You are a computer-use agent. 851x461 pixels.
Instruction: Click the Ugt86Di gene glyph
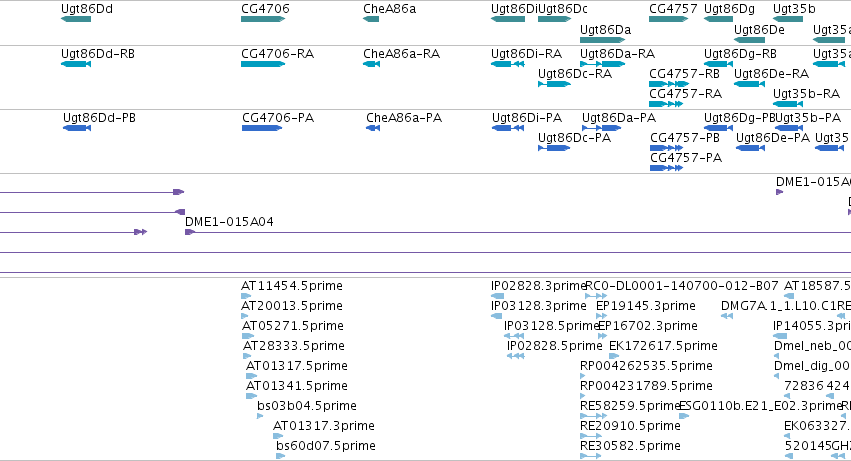pos(508,19)
